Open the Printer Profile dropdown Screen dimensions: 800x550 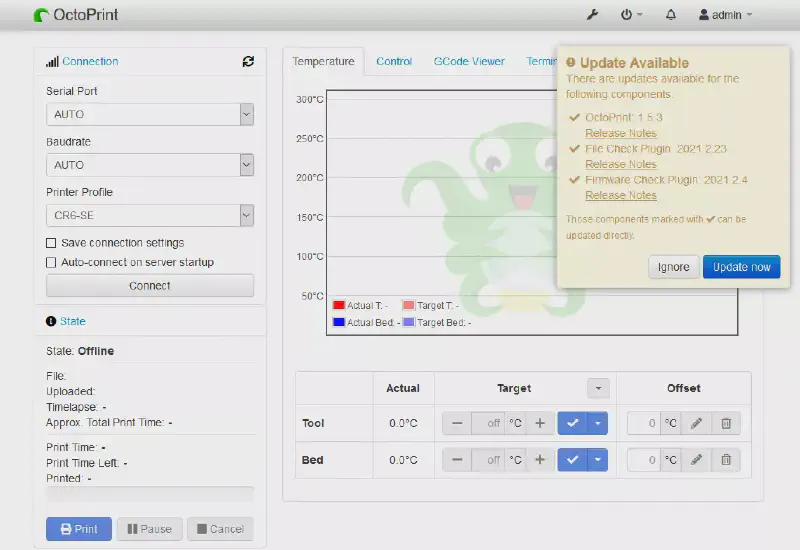[x=150, y=215]
